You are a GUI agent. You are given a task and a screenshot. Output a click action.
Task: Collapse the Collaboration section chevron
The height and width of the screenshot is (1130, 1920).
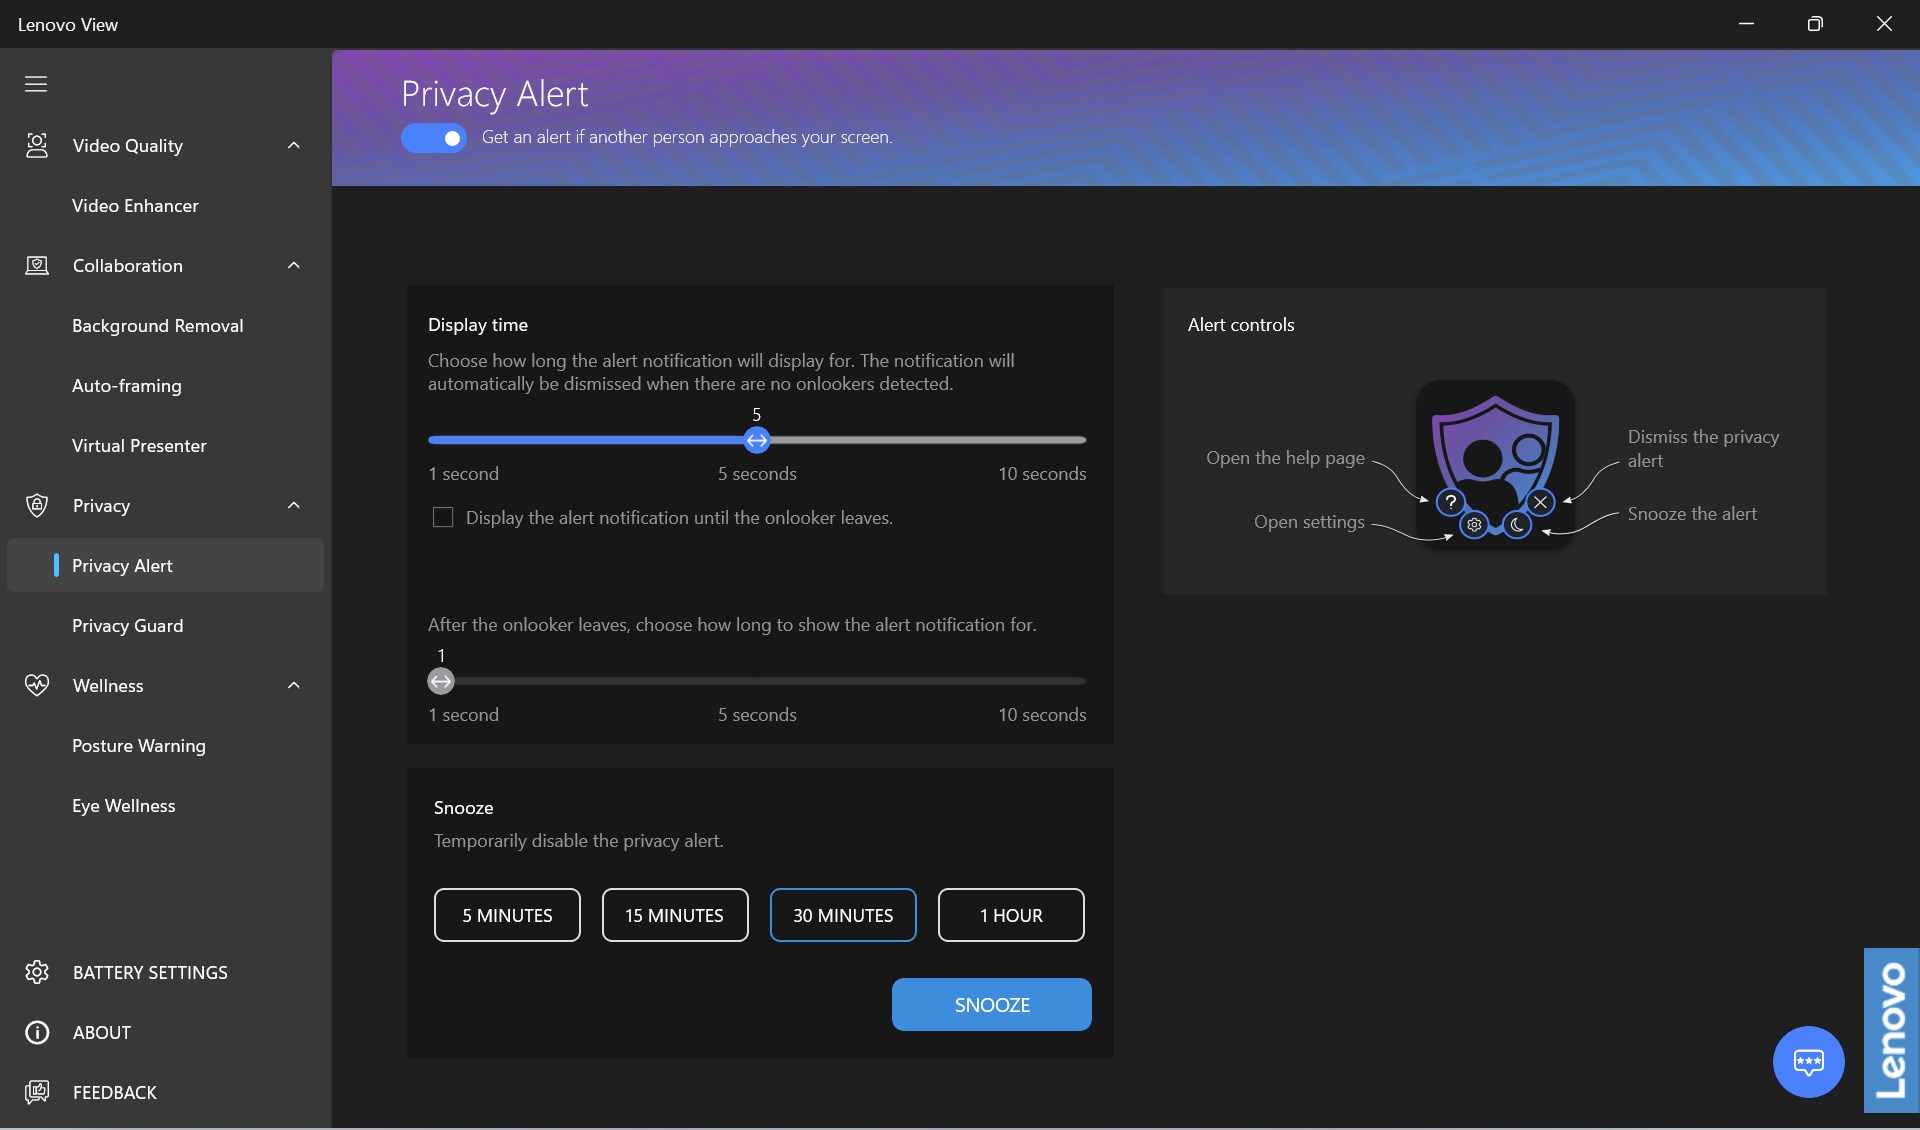[294, 266]
